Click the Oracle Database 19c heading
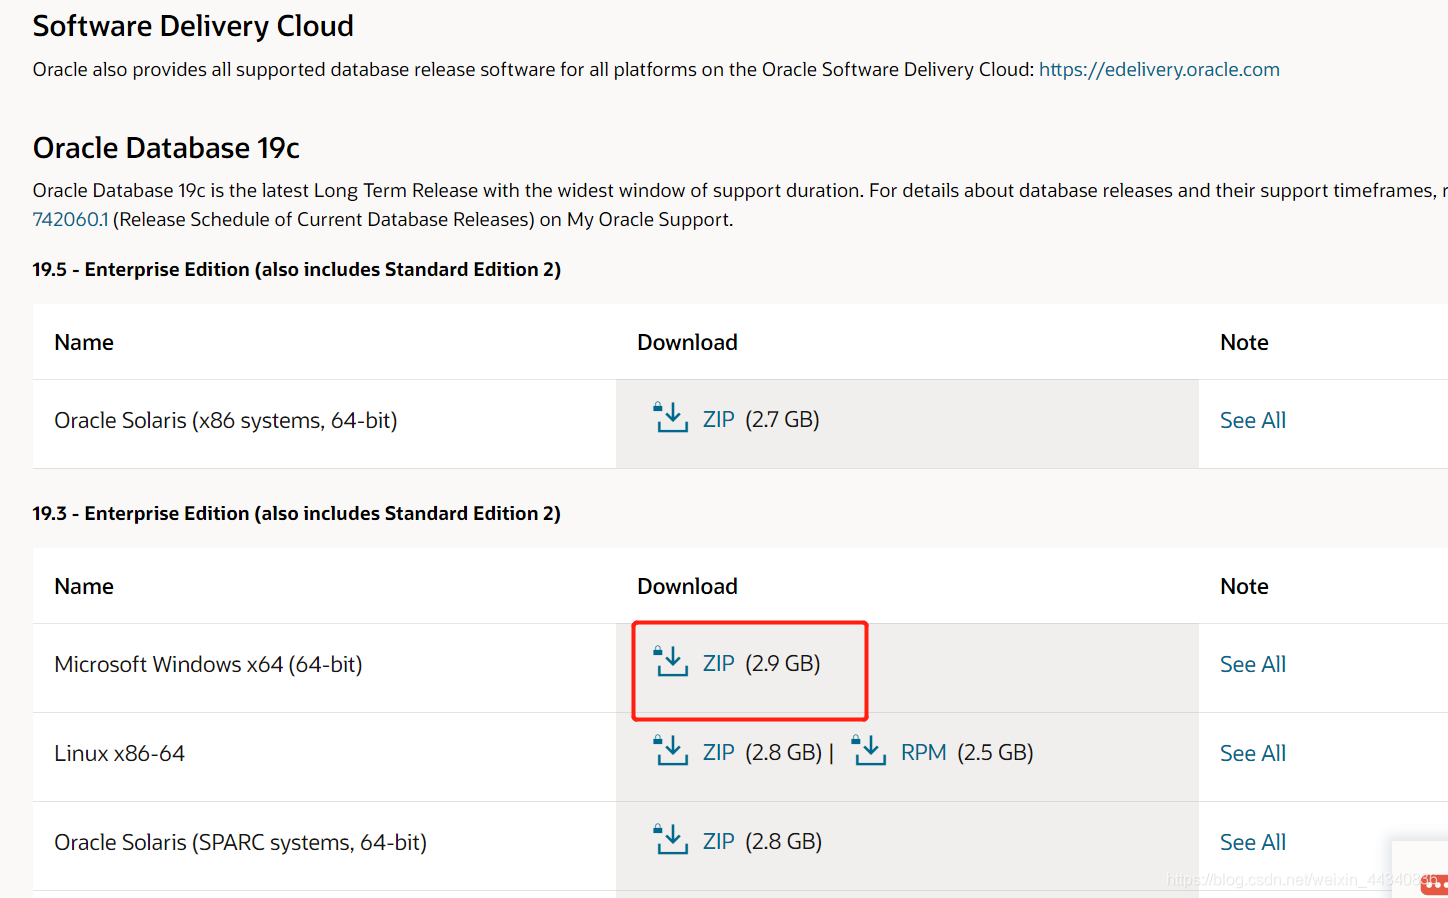Viewport: 1448px width, 898px height. point(166,148)
